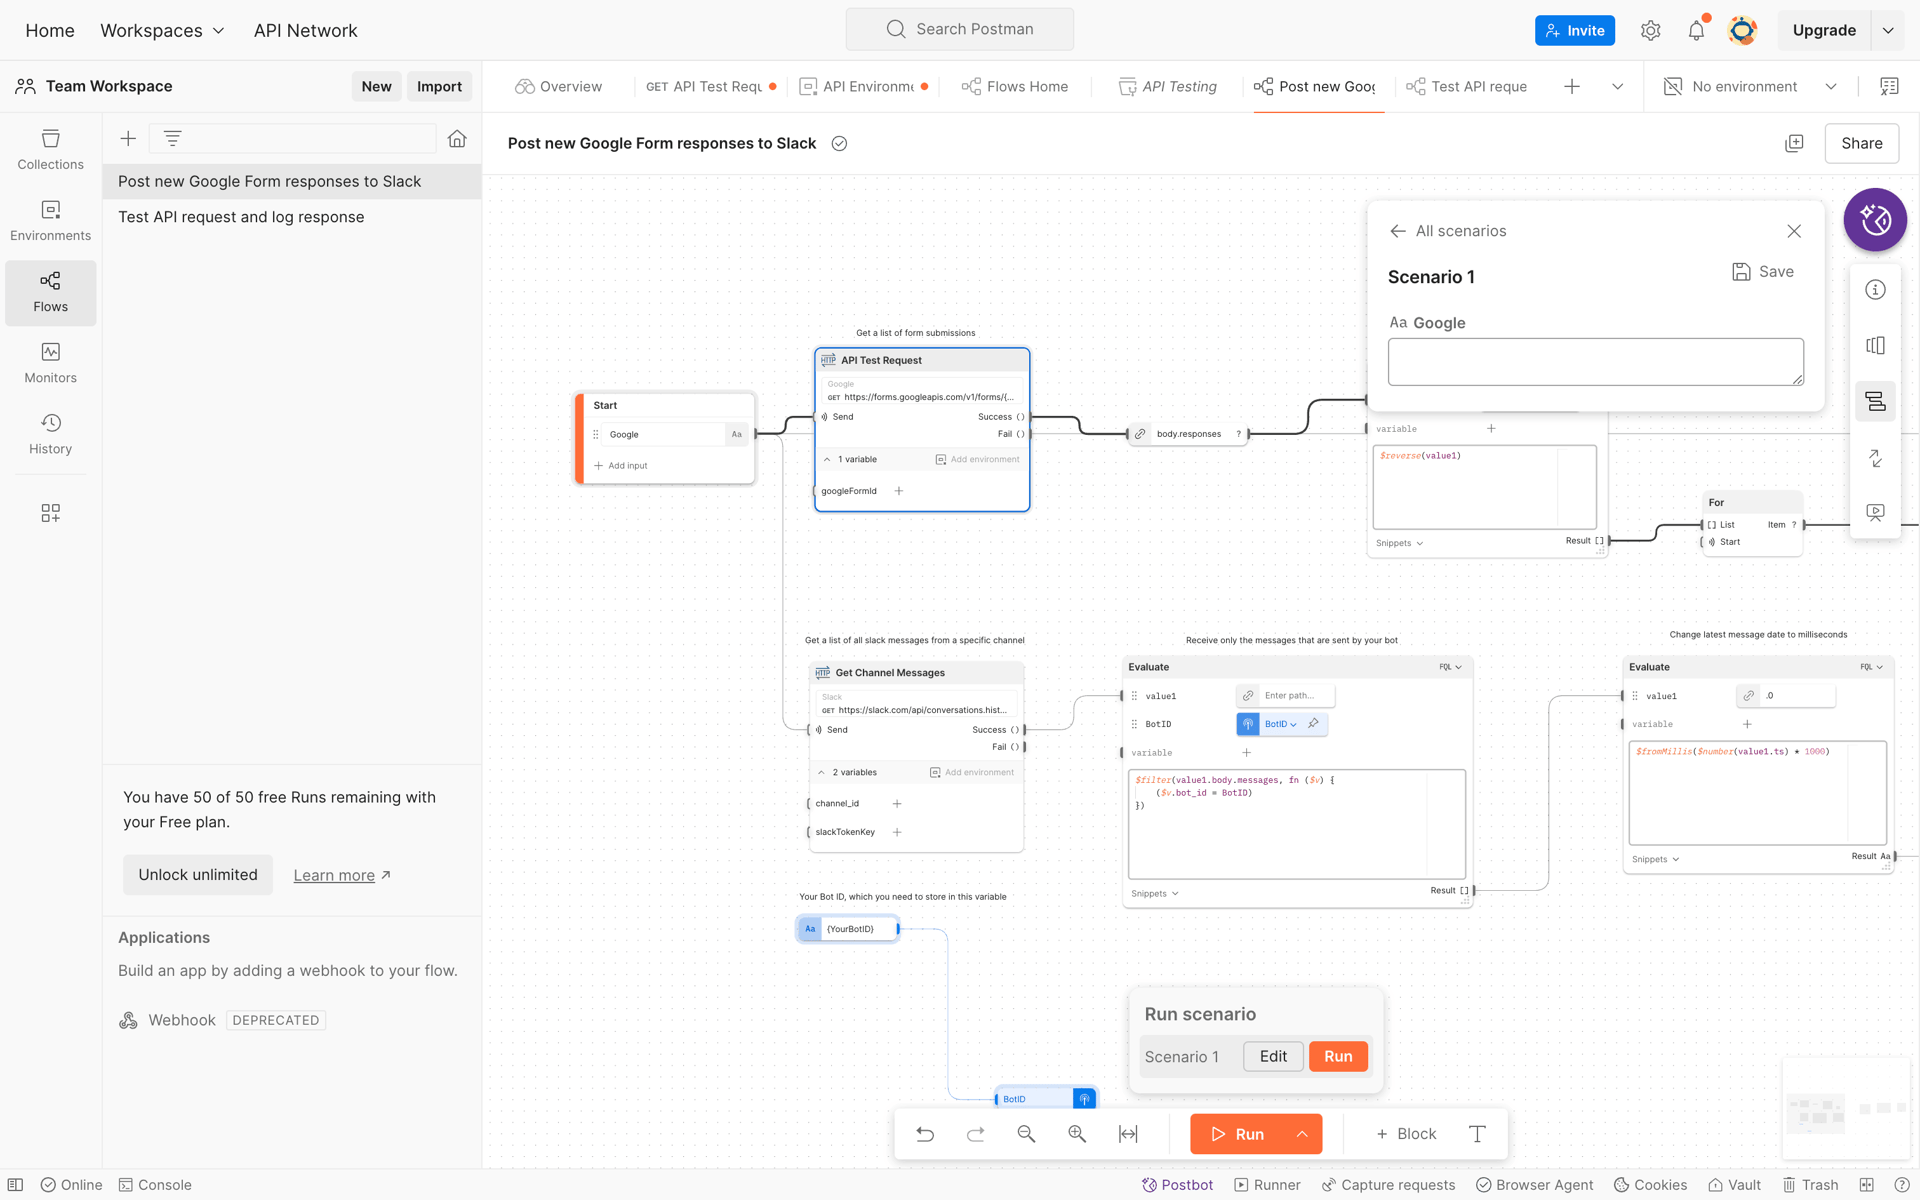Click the New button
The image size is (1920, 1200).
376,87
